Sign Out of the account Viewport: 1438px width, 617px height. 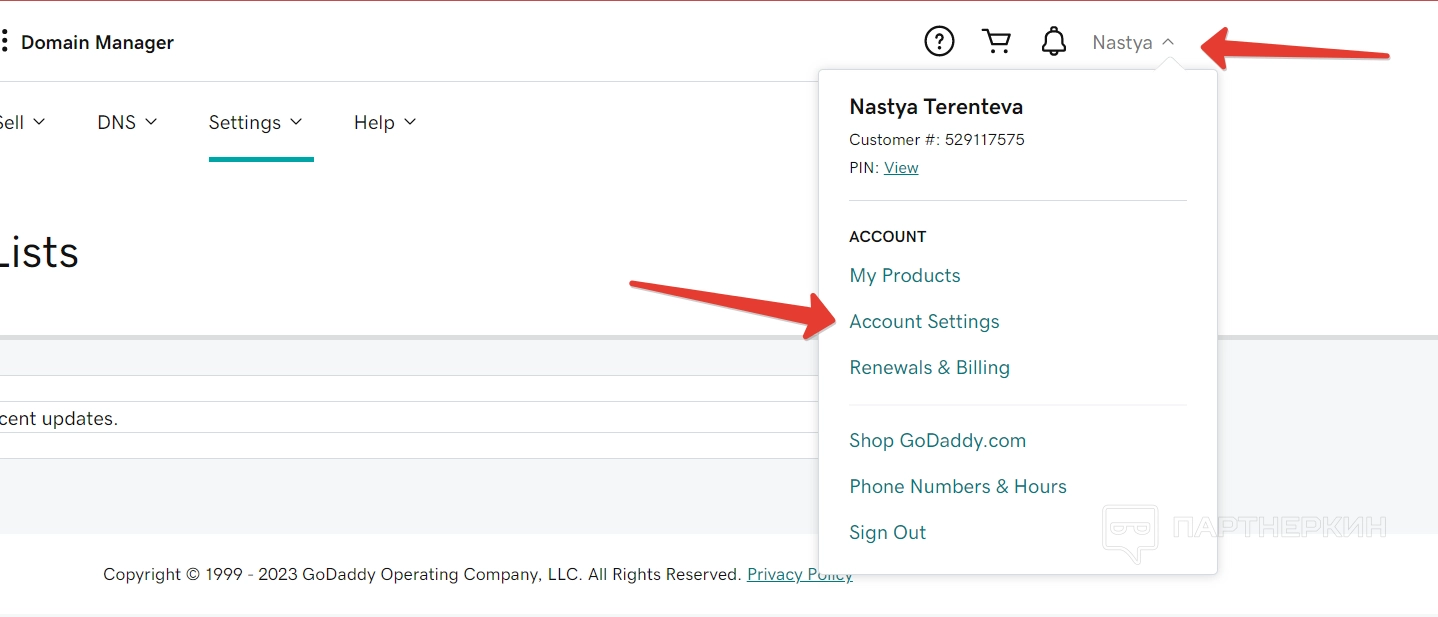click(887, 533)
